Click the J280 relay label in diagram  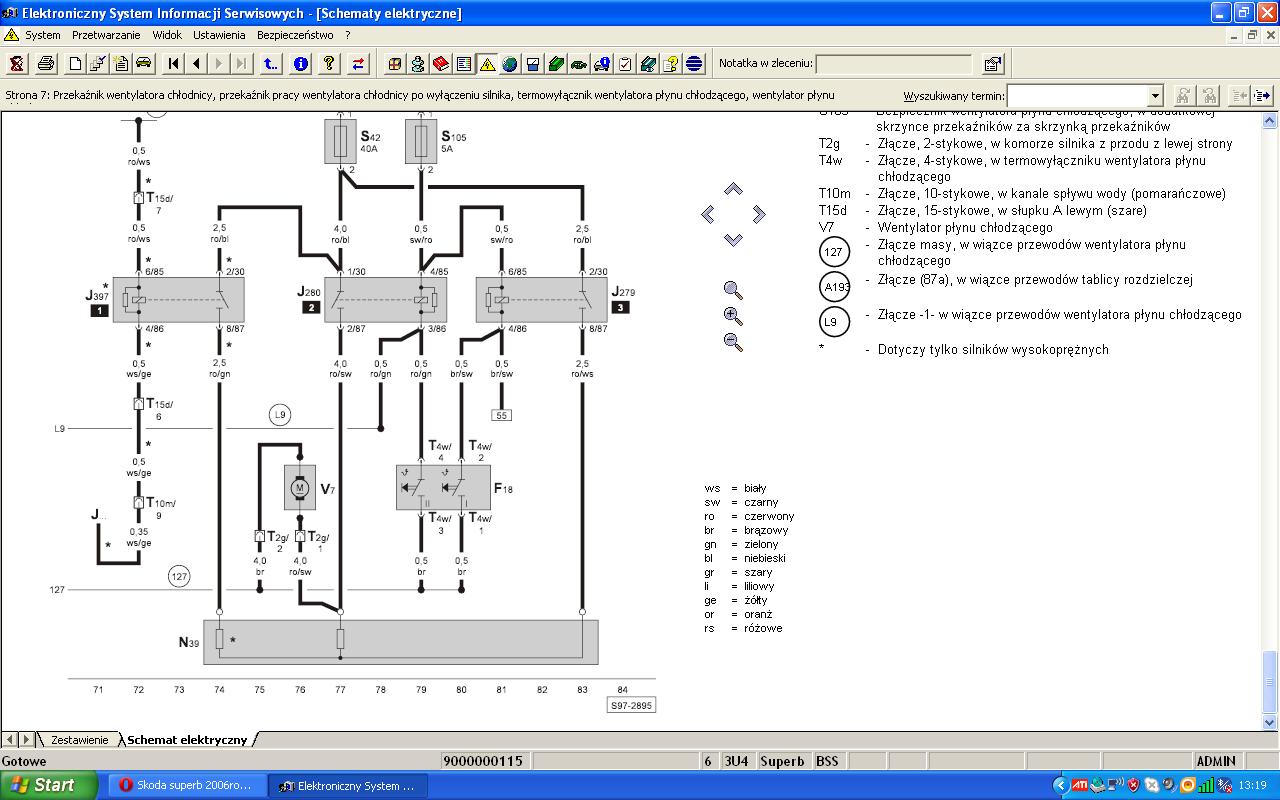(x=308, y=291)
